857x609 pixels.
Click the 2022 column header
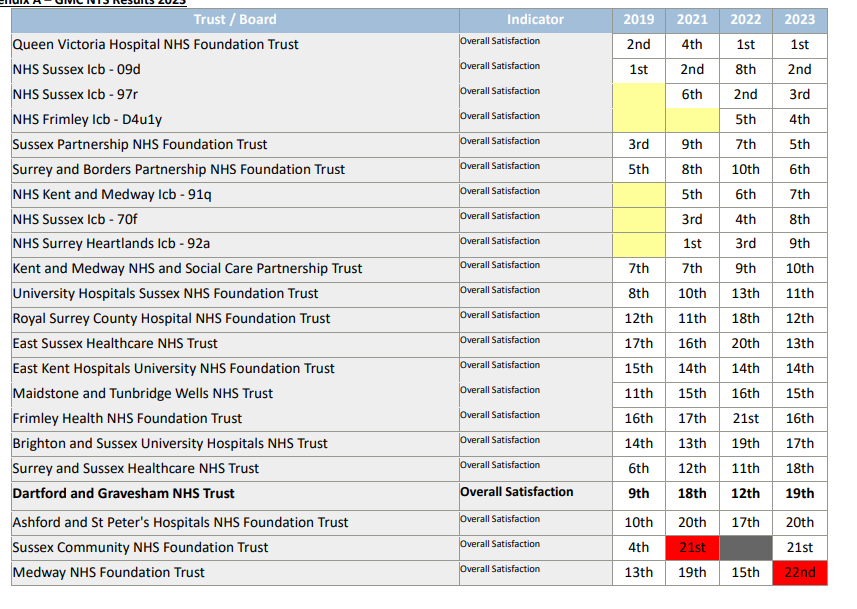(x=745, y=19)
